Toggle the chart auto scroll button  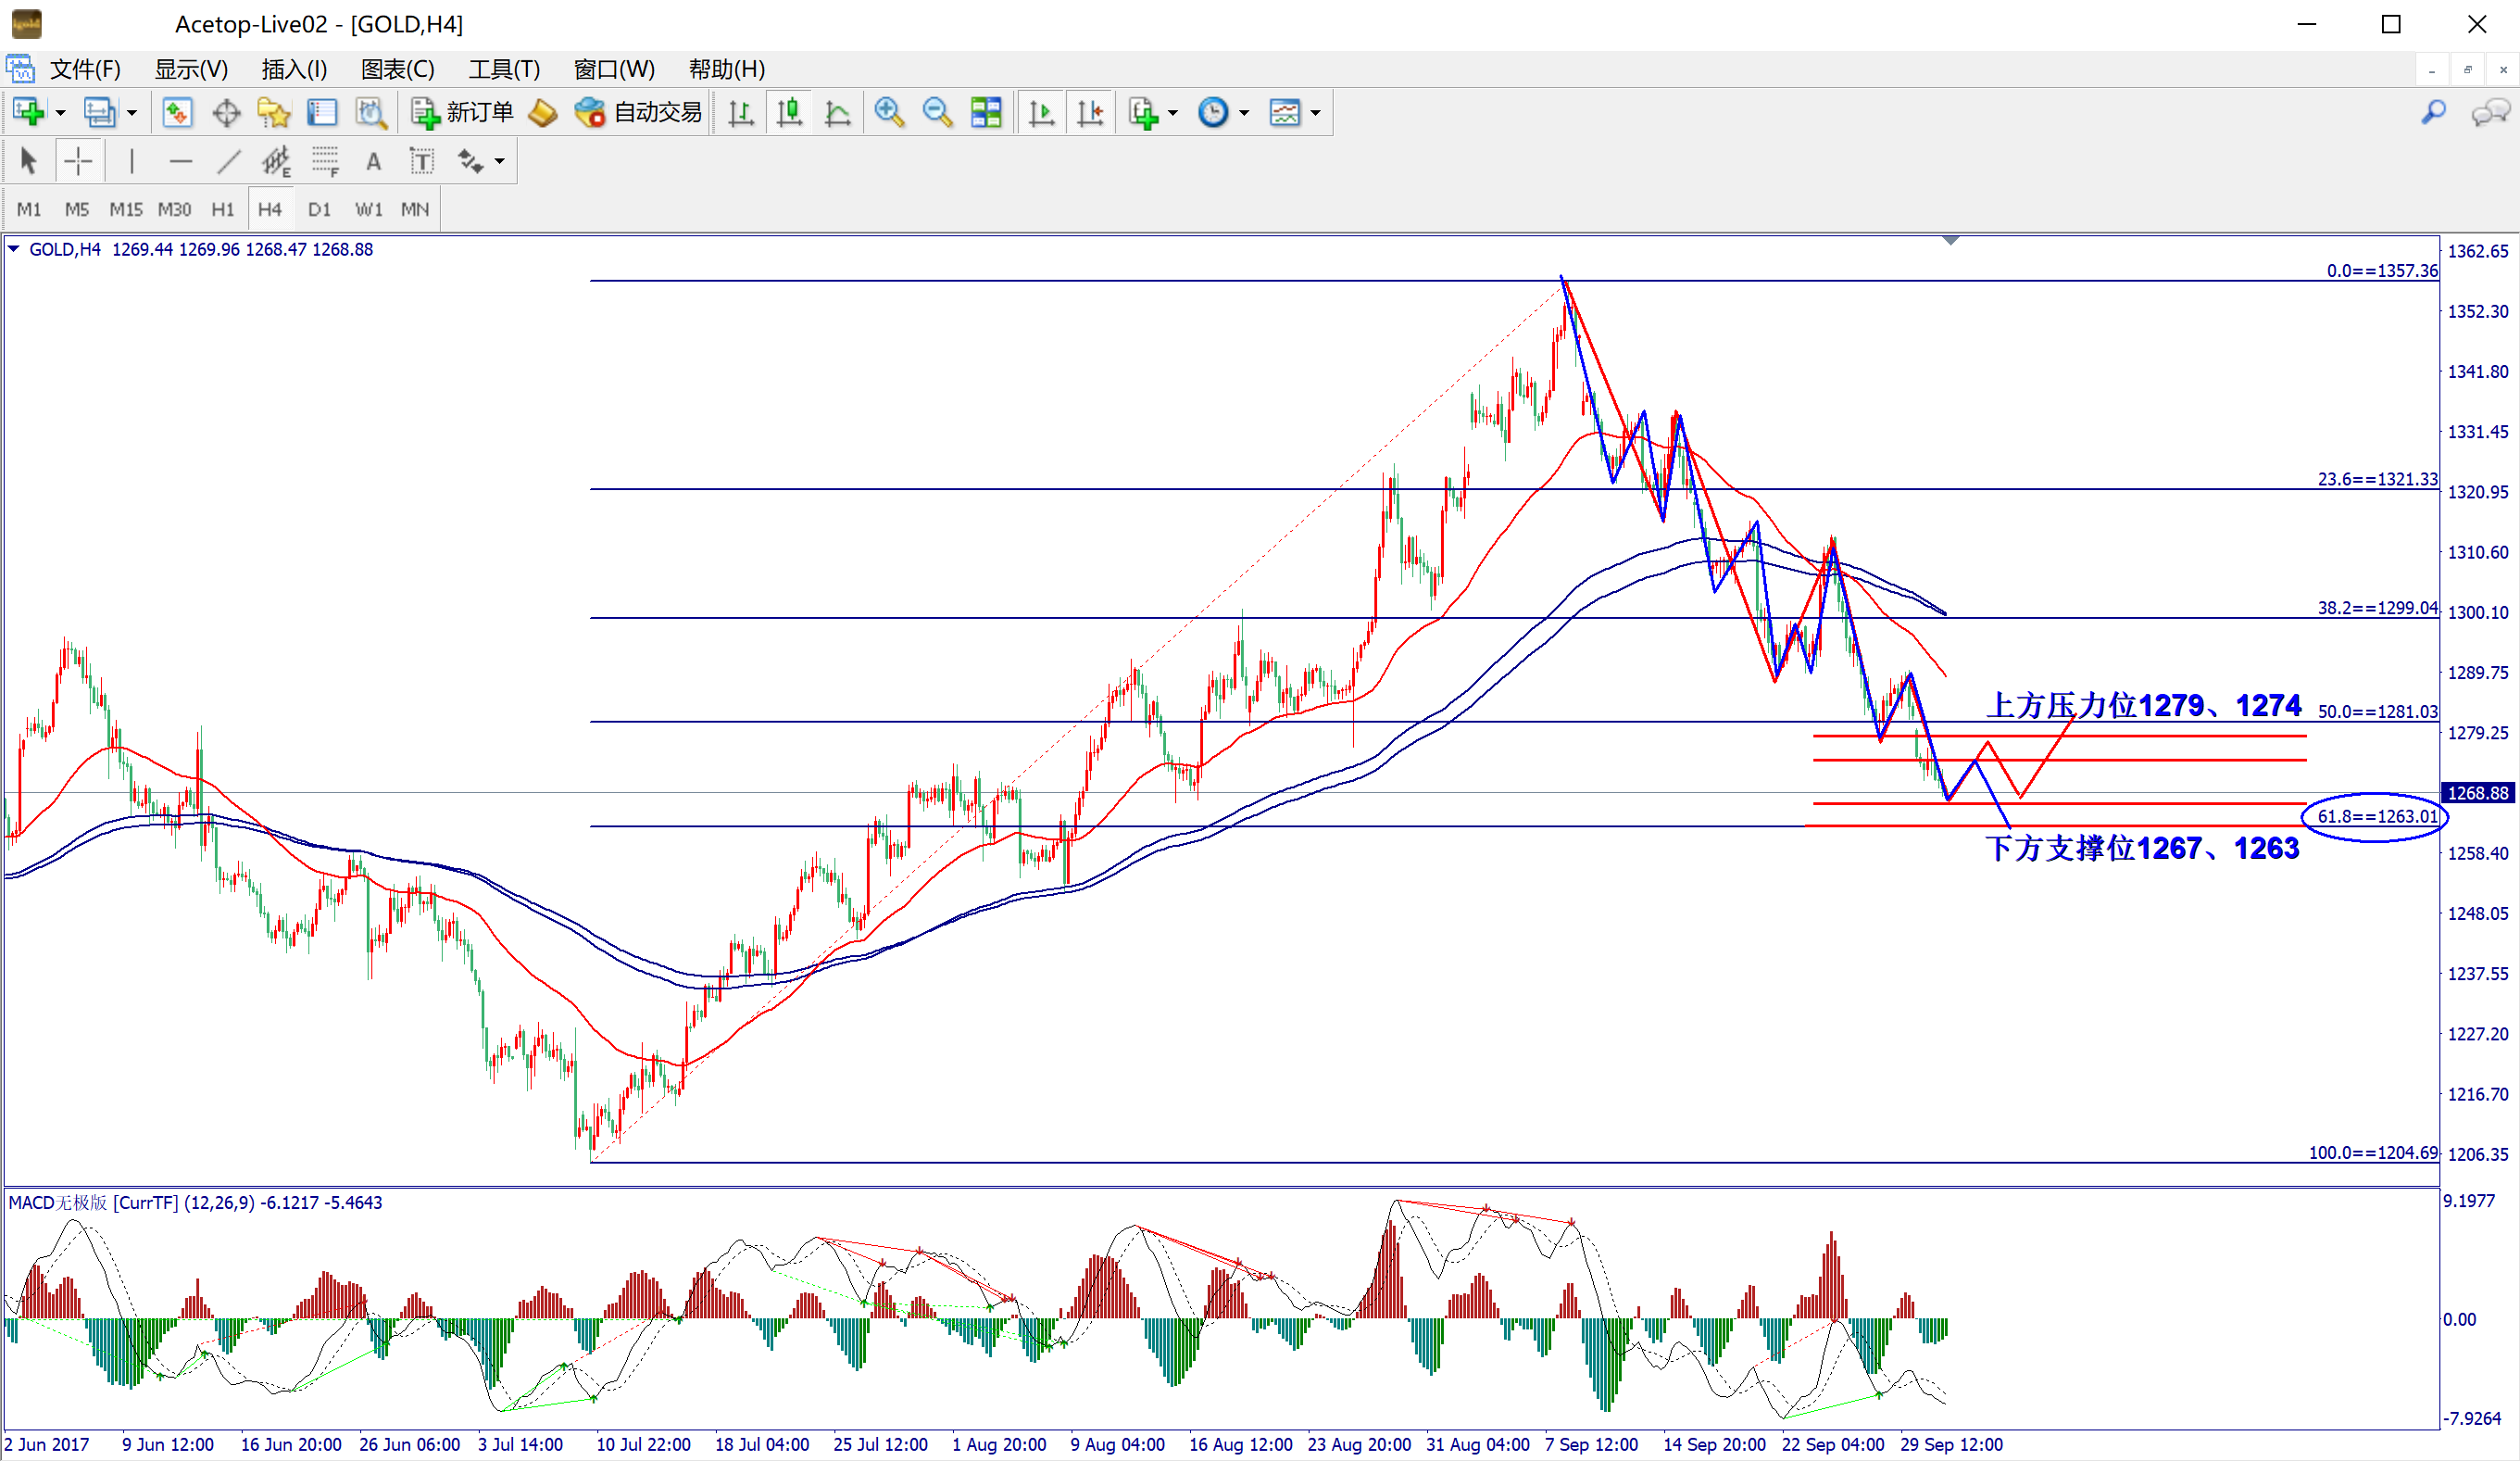point(1041,112)
